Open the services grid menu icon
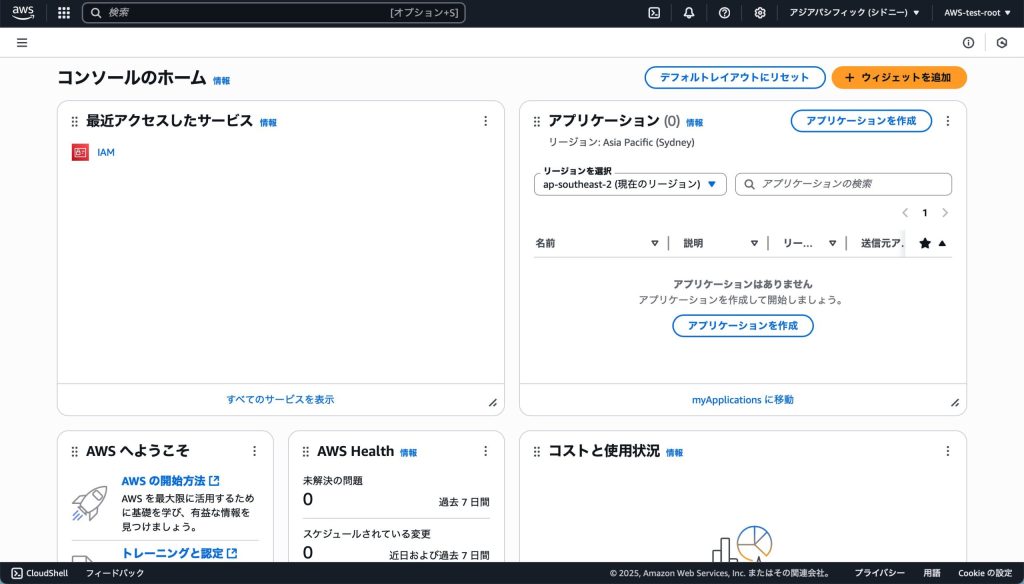The image size is (1024, 584). click(64, 12)
